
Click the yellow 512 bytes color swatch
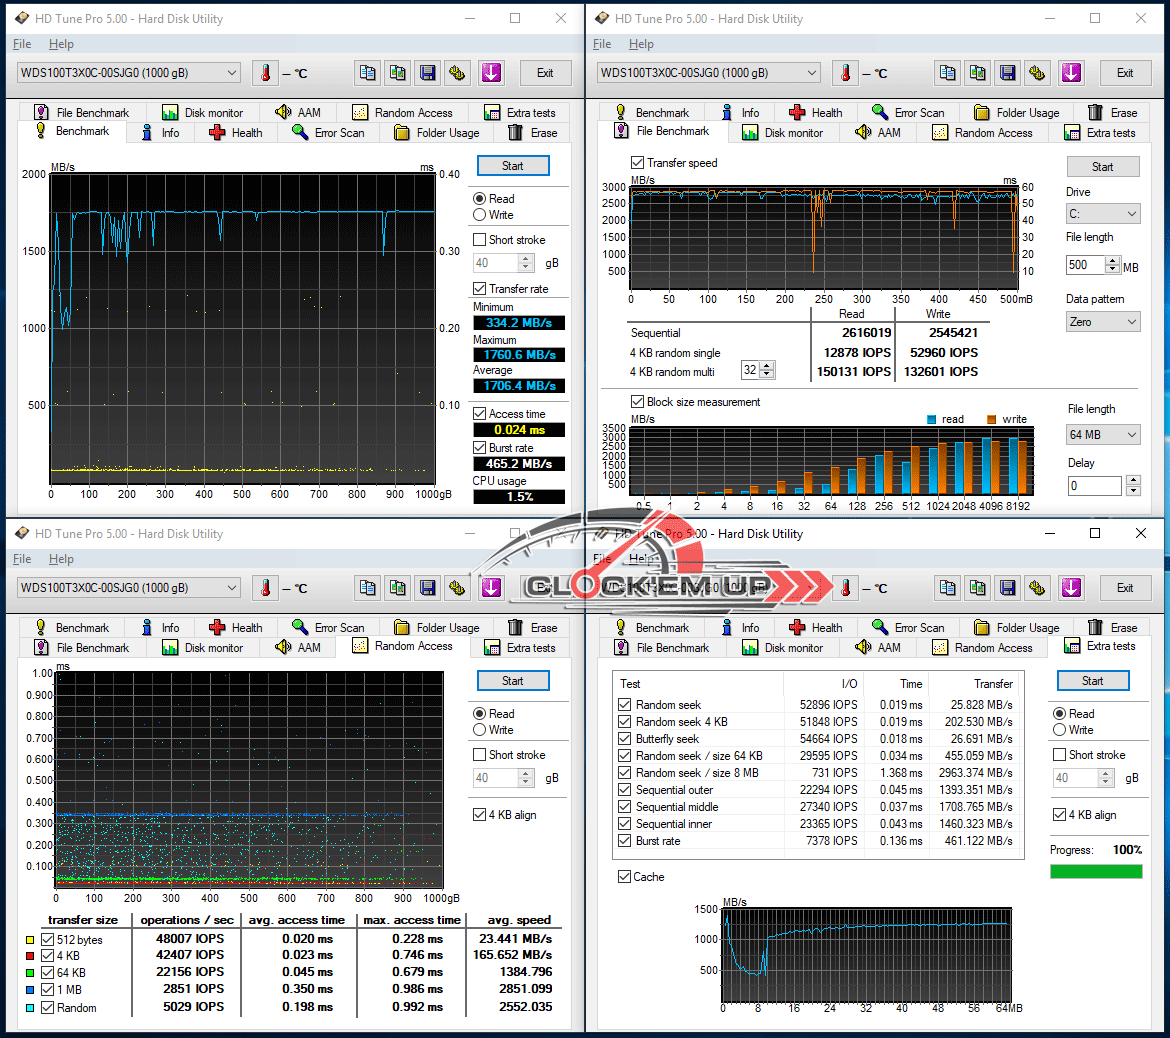[30, 940]
